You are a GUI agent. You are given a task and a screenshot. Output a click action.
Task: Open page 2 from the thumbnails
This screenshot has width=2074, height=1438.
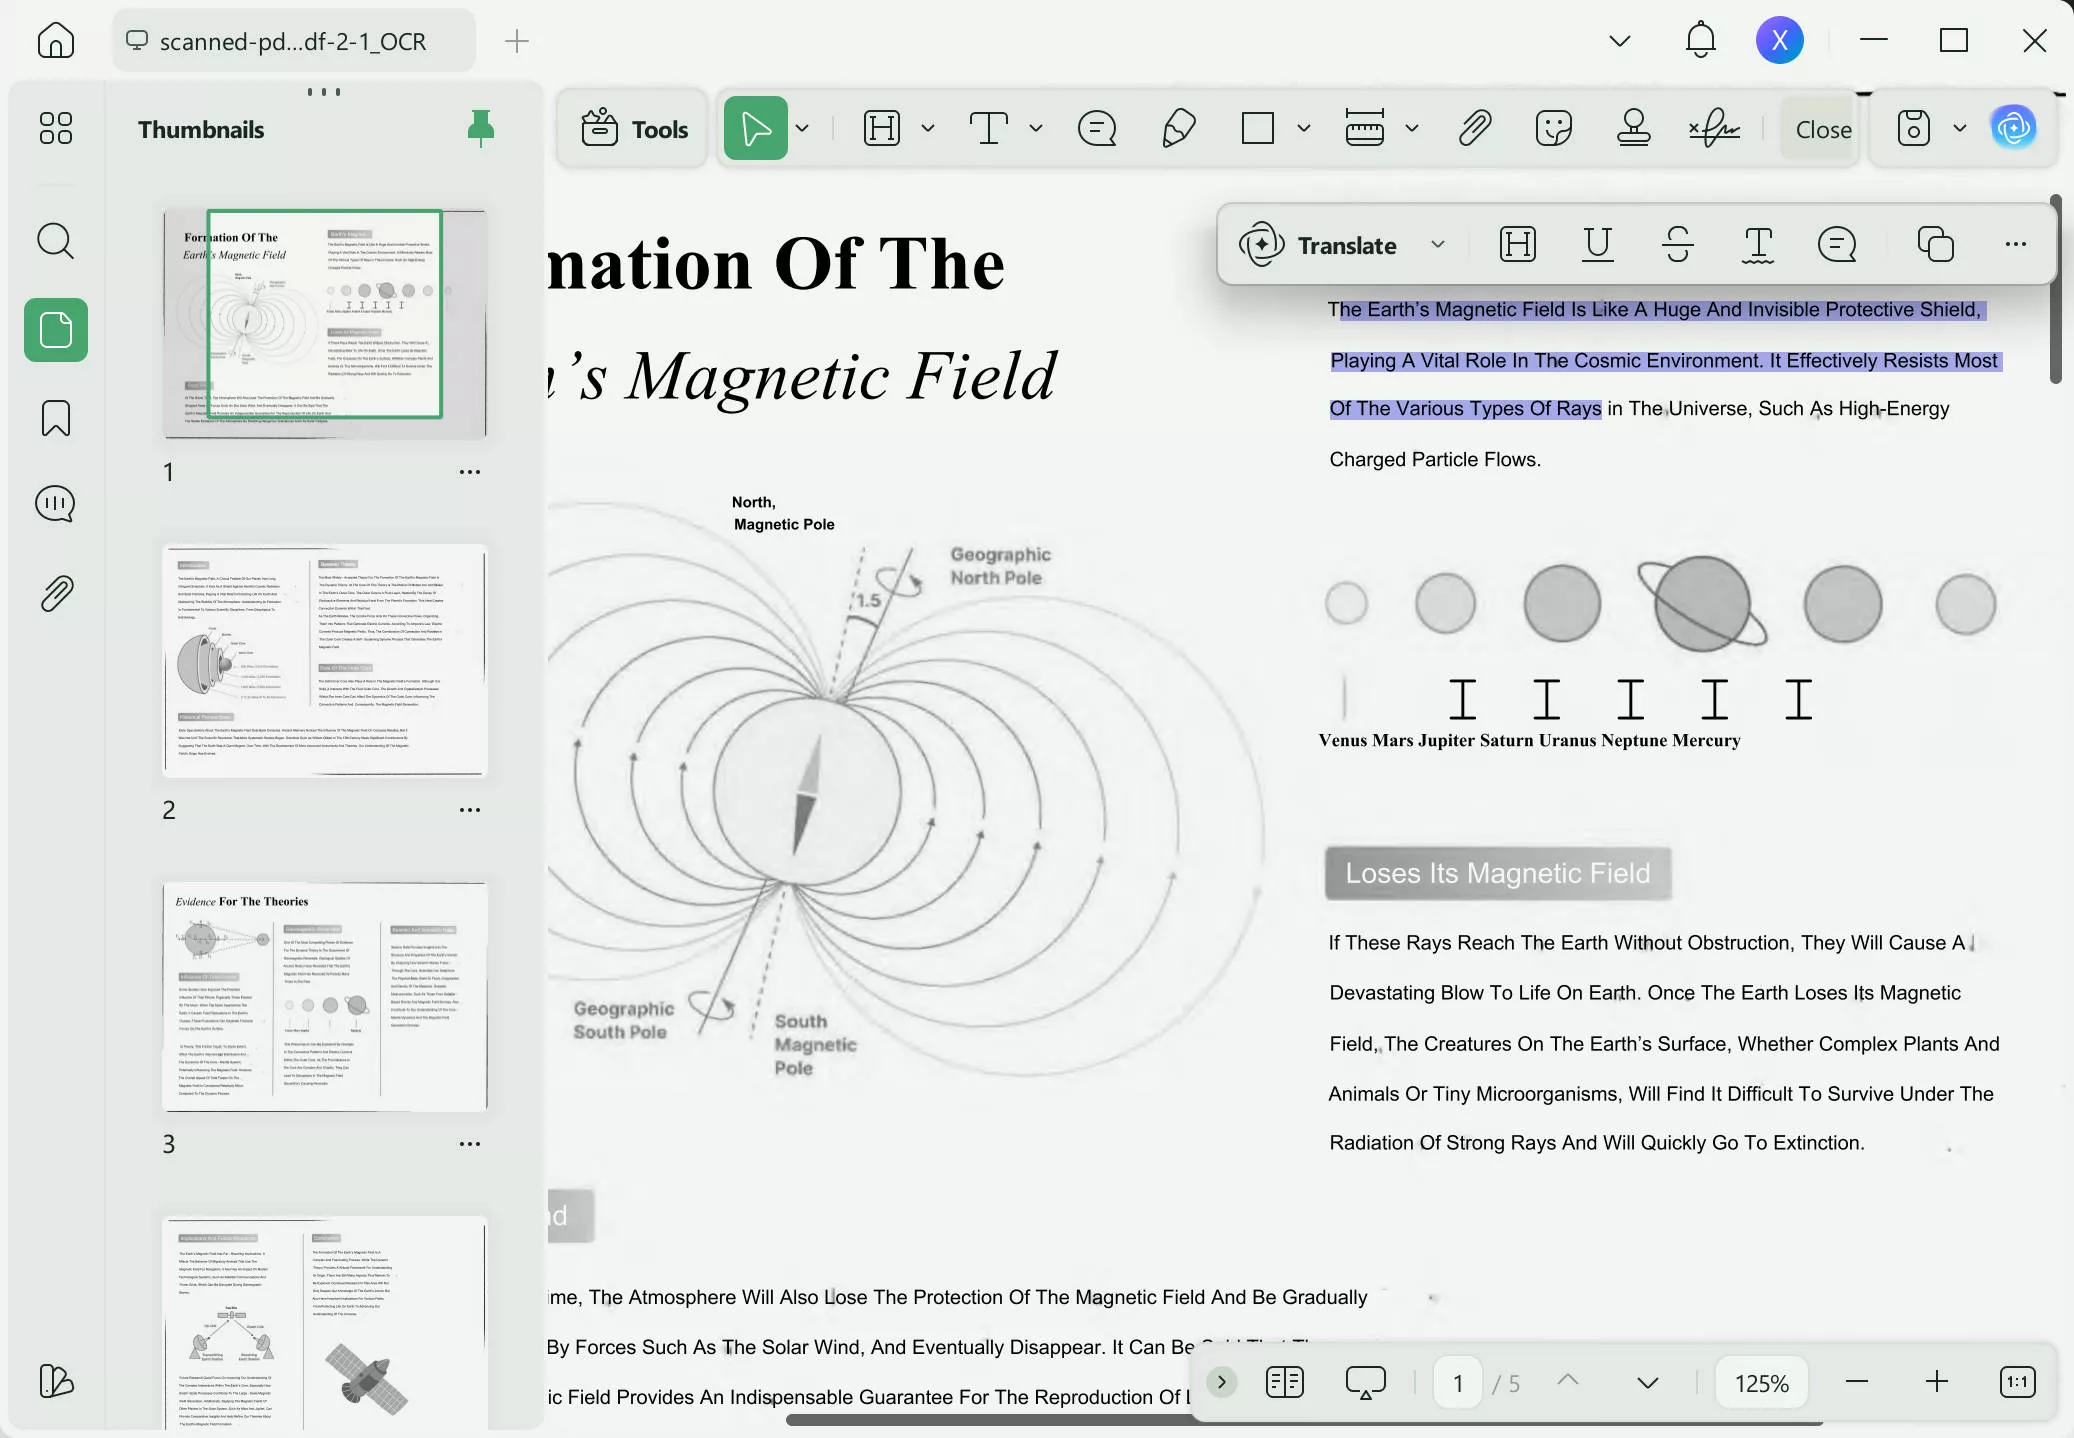[x=324, y=660]
